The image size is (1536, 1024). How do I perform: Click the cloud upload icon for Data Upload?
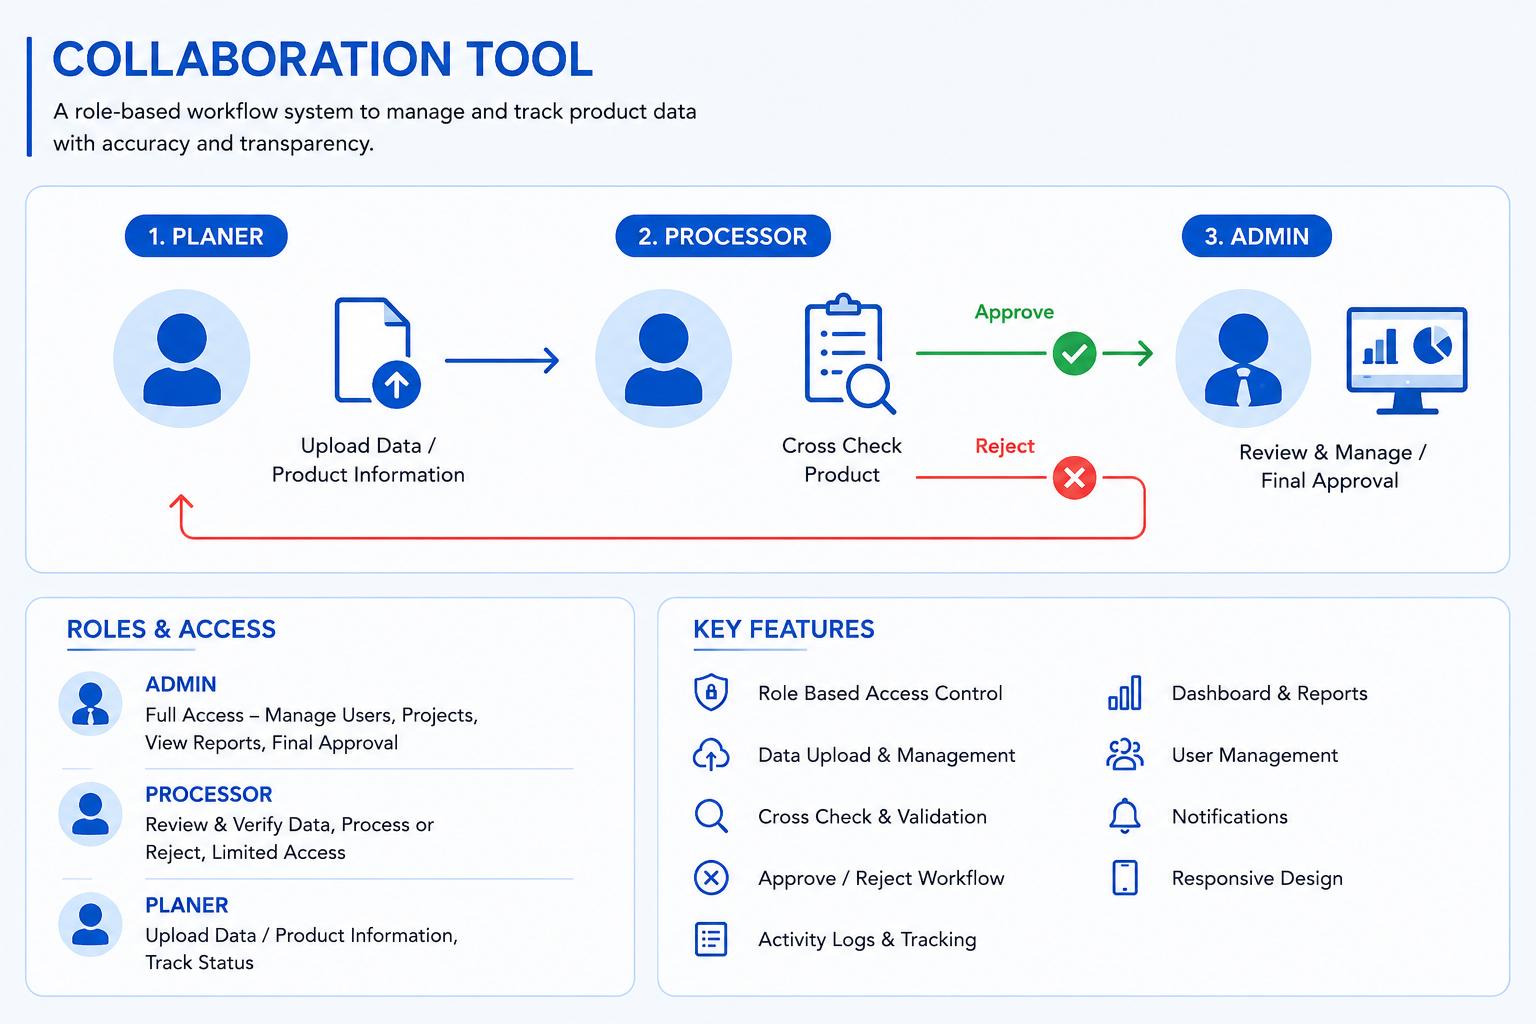point(711,754)
